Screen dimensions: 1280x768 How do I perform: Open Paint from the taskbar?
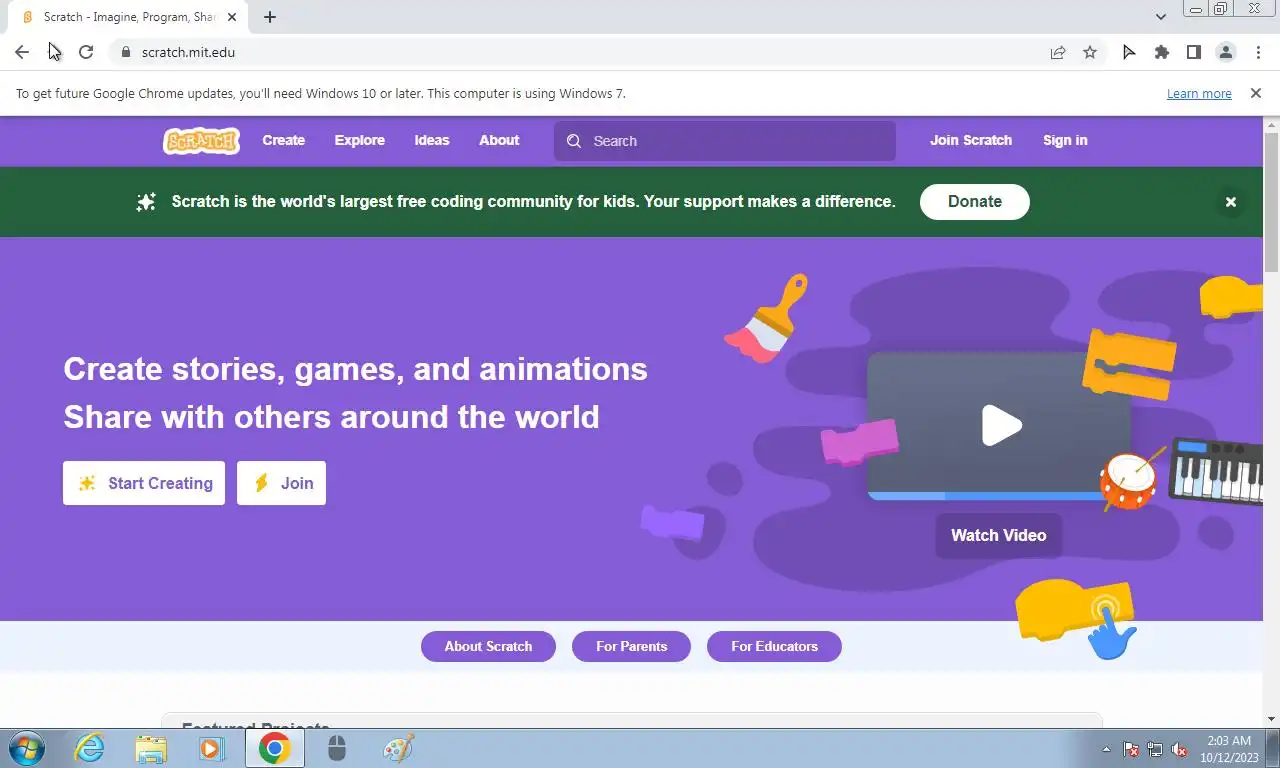[x=398, y=748]
